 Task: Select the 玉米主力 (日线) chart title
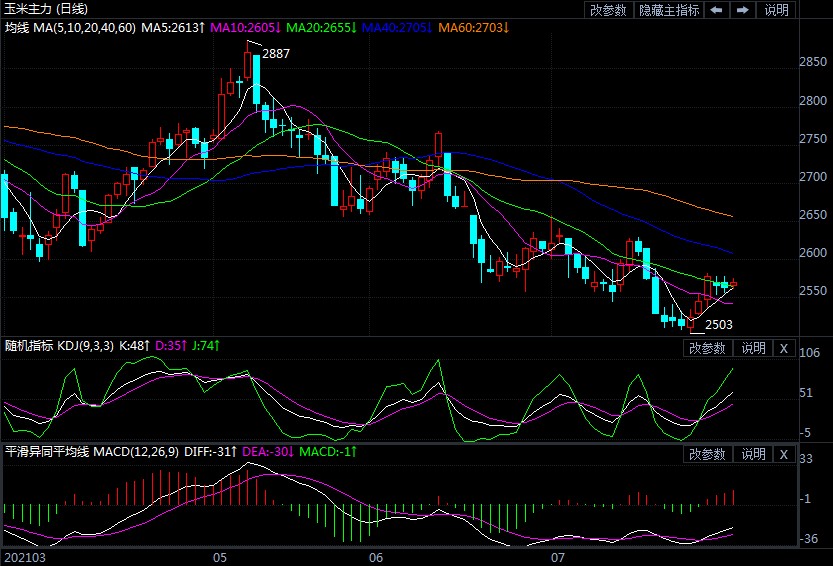(x=46, y=9)
